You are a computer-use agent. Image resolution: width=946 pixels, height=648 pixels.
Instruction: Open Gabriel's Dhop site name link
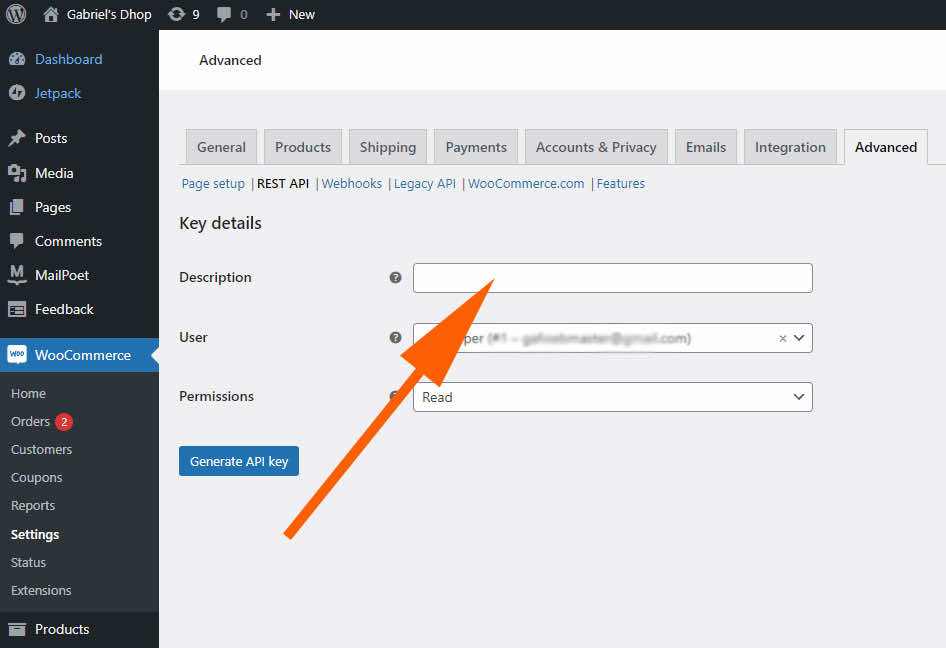click(x=109, y=14)
